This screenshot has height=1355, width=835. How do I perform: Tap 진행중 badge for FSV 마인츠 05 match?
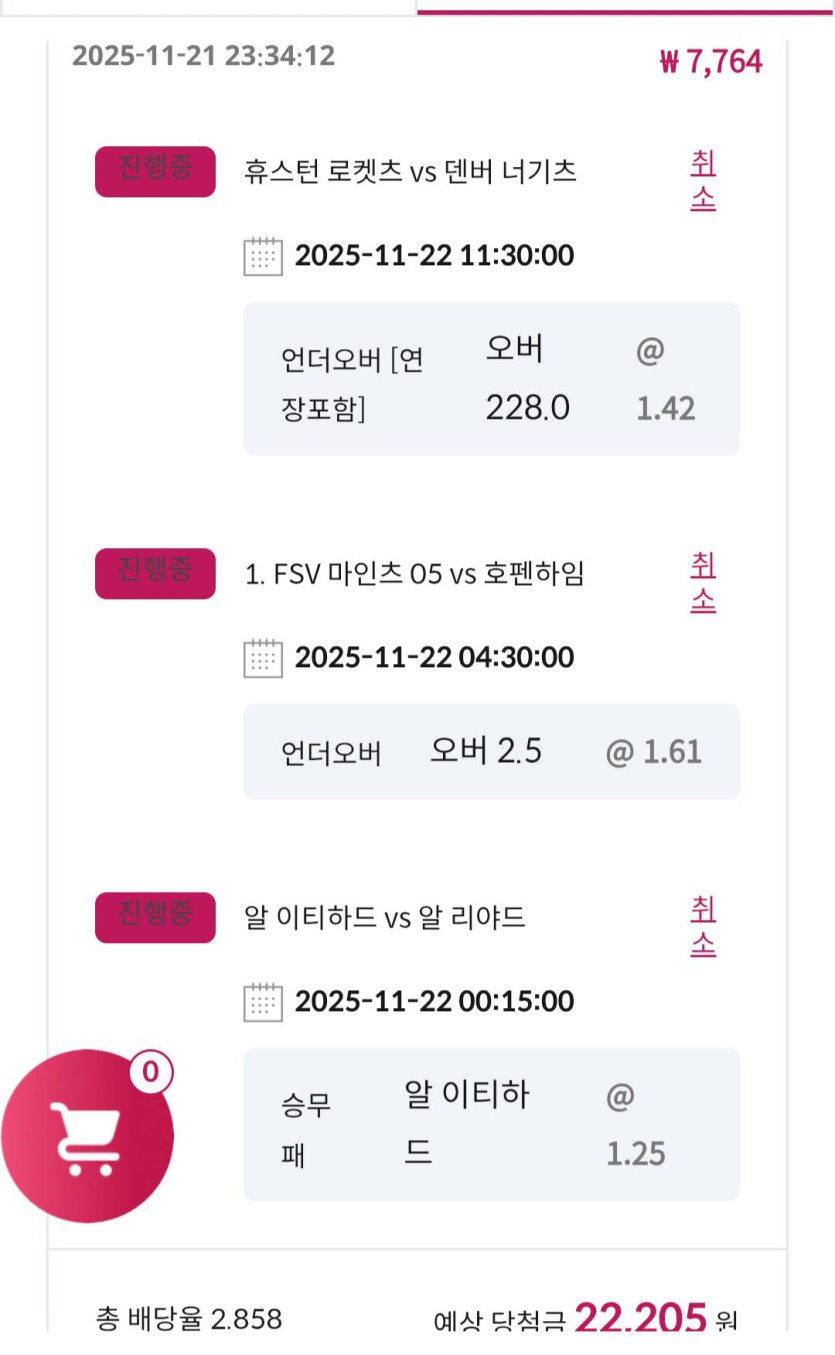[x=155, y=573]
